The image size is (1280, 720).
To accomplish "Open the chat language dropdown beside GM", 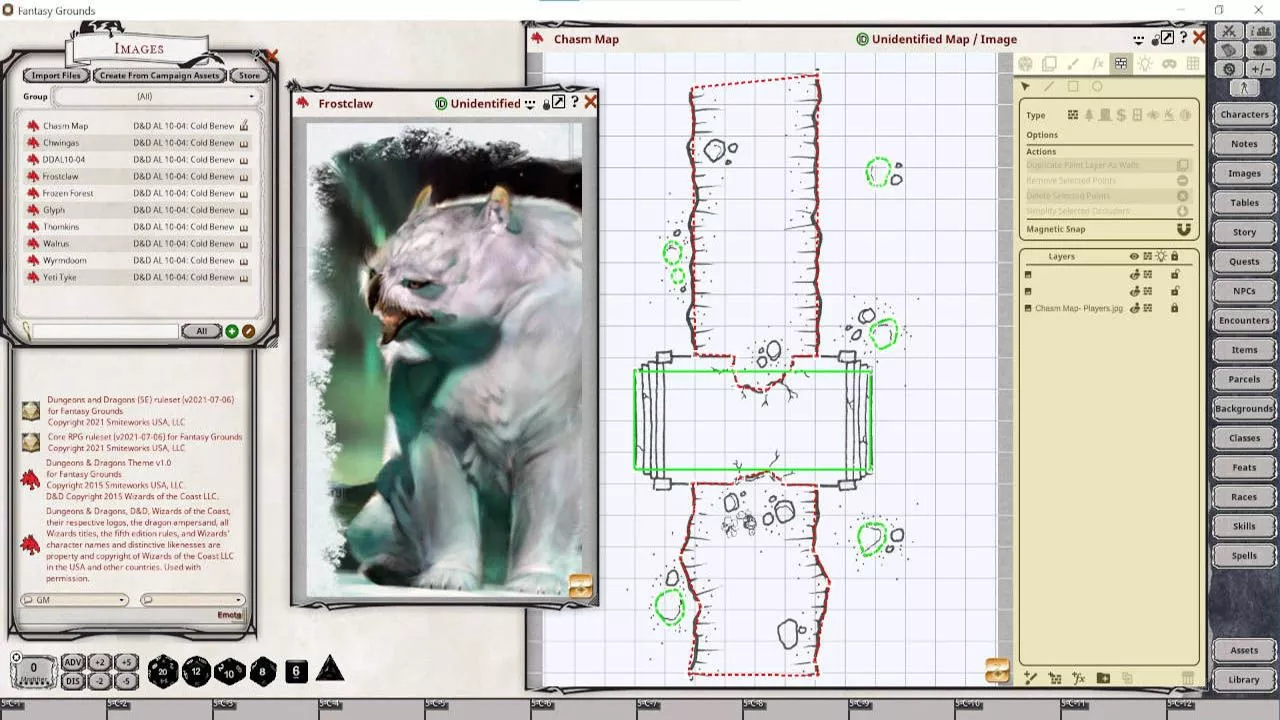I will click(x=192, y=600).
